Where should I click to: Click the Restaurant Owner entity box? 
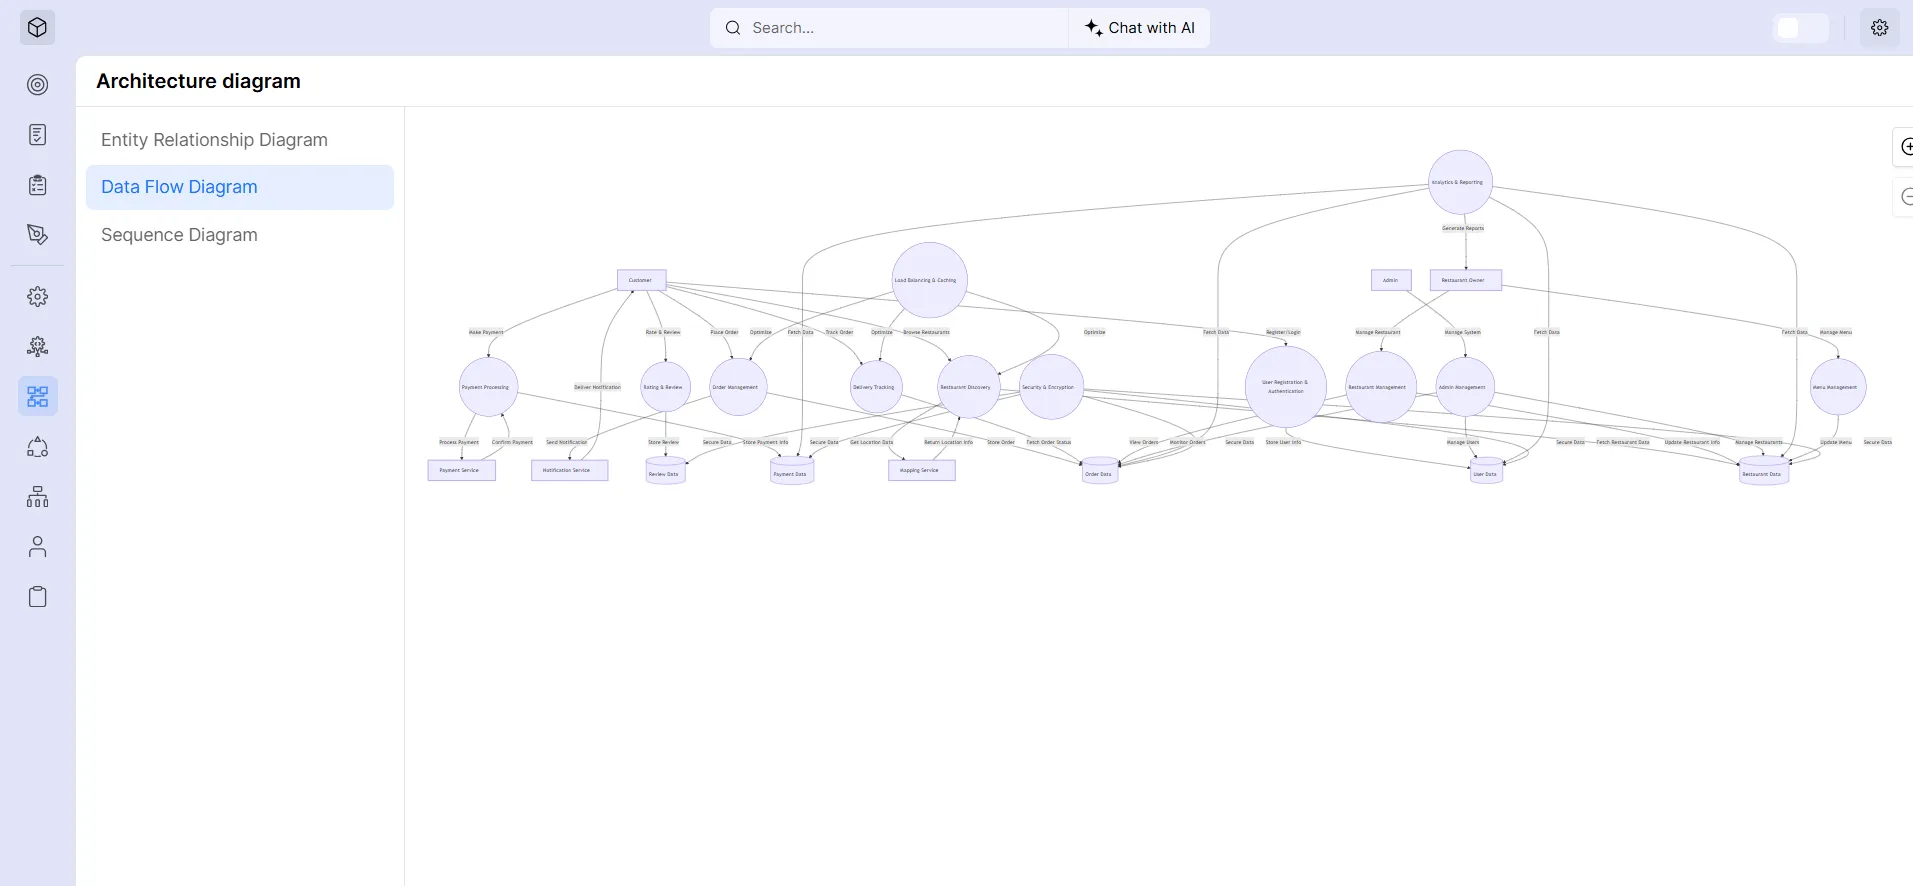tap(1465, 280)
